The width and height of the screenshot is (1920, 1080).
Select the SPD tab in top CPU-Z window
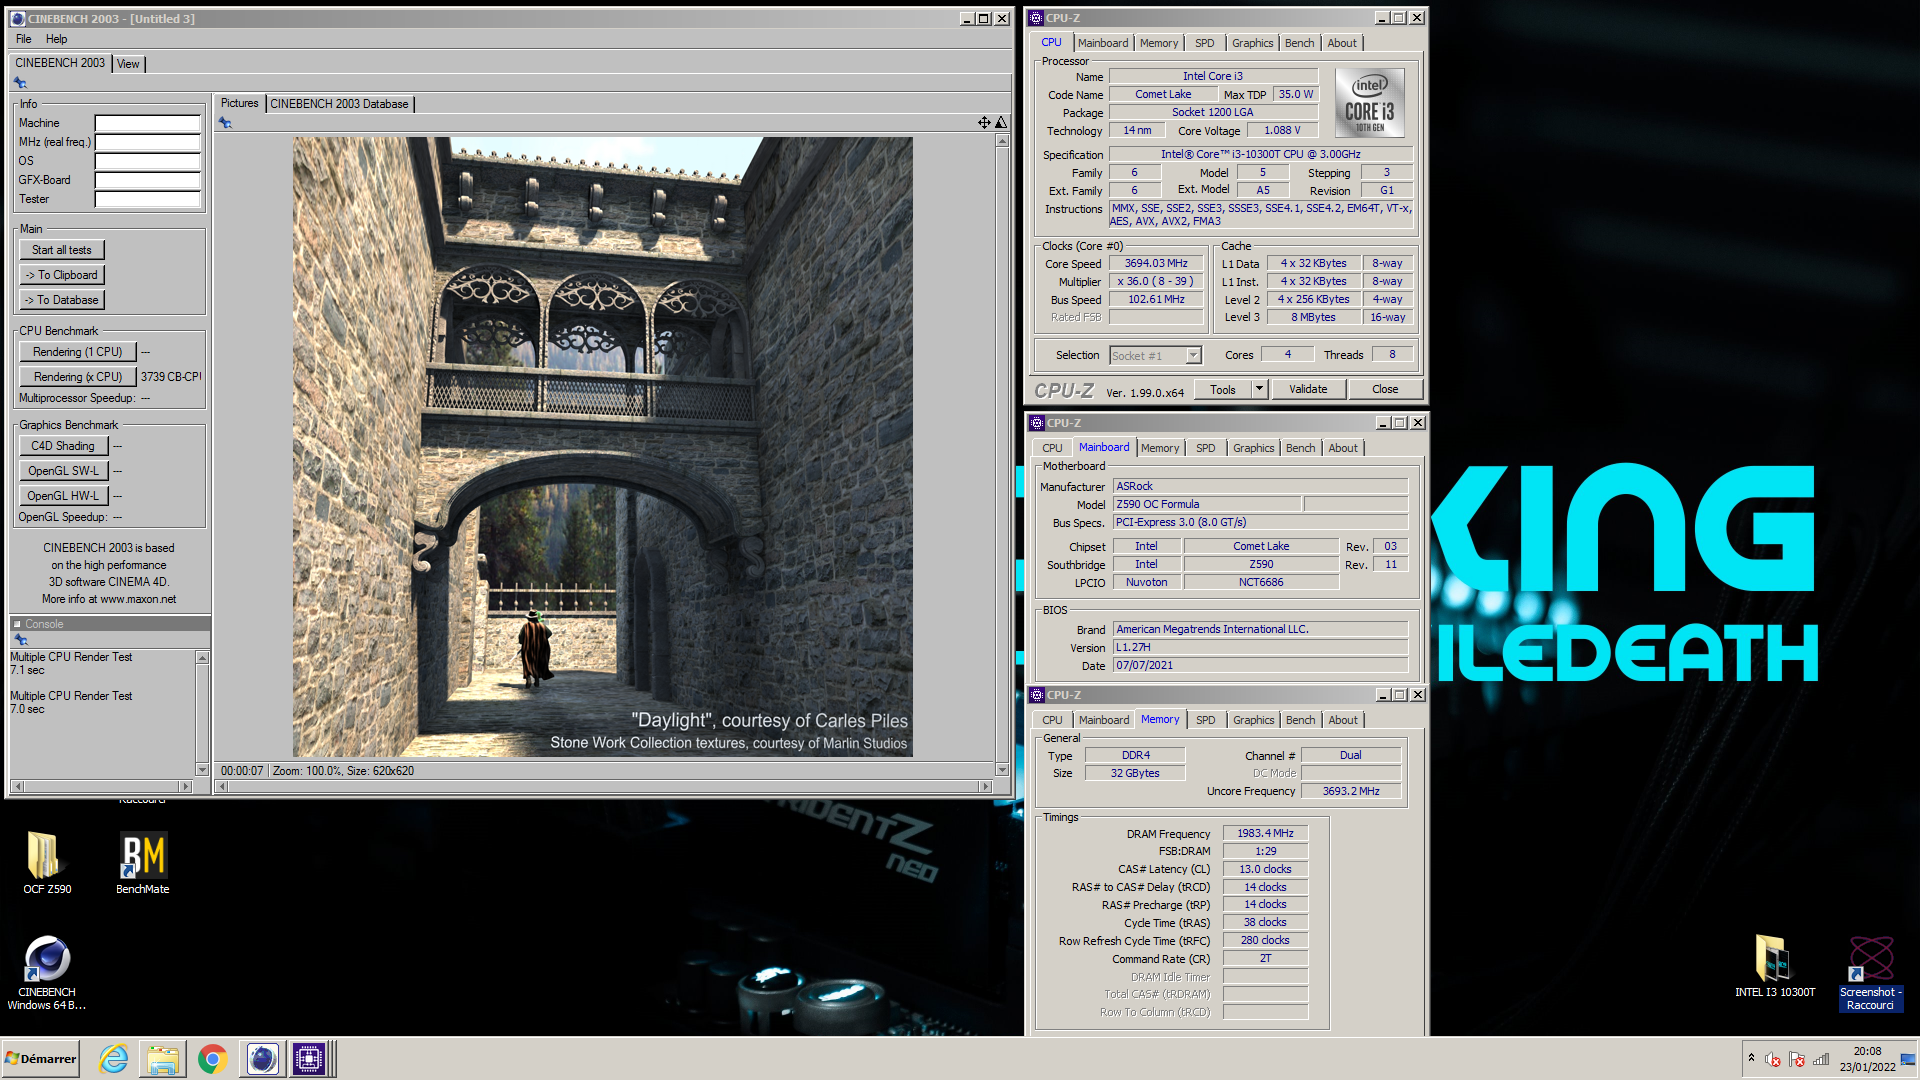[x=1205, y=43]
